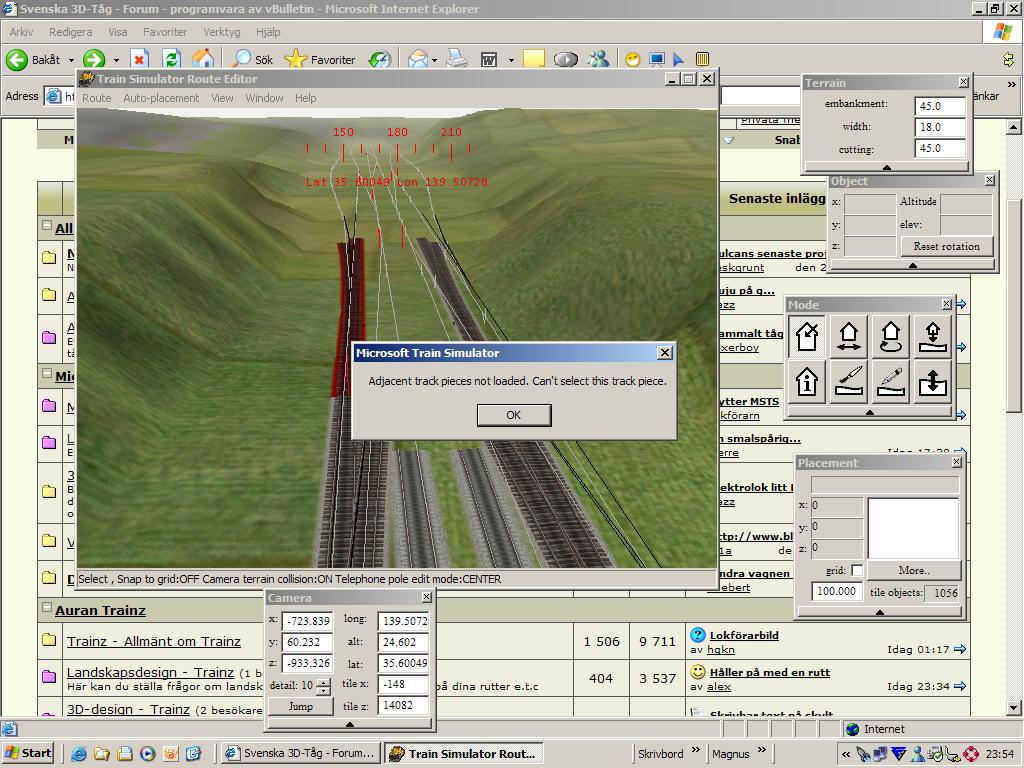Close the Microsoft Train Simulator error dialog
This screenshot has width=1024, height=768.
point(665,353)
